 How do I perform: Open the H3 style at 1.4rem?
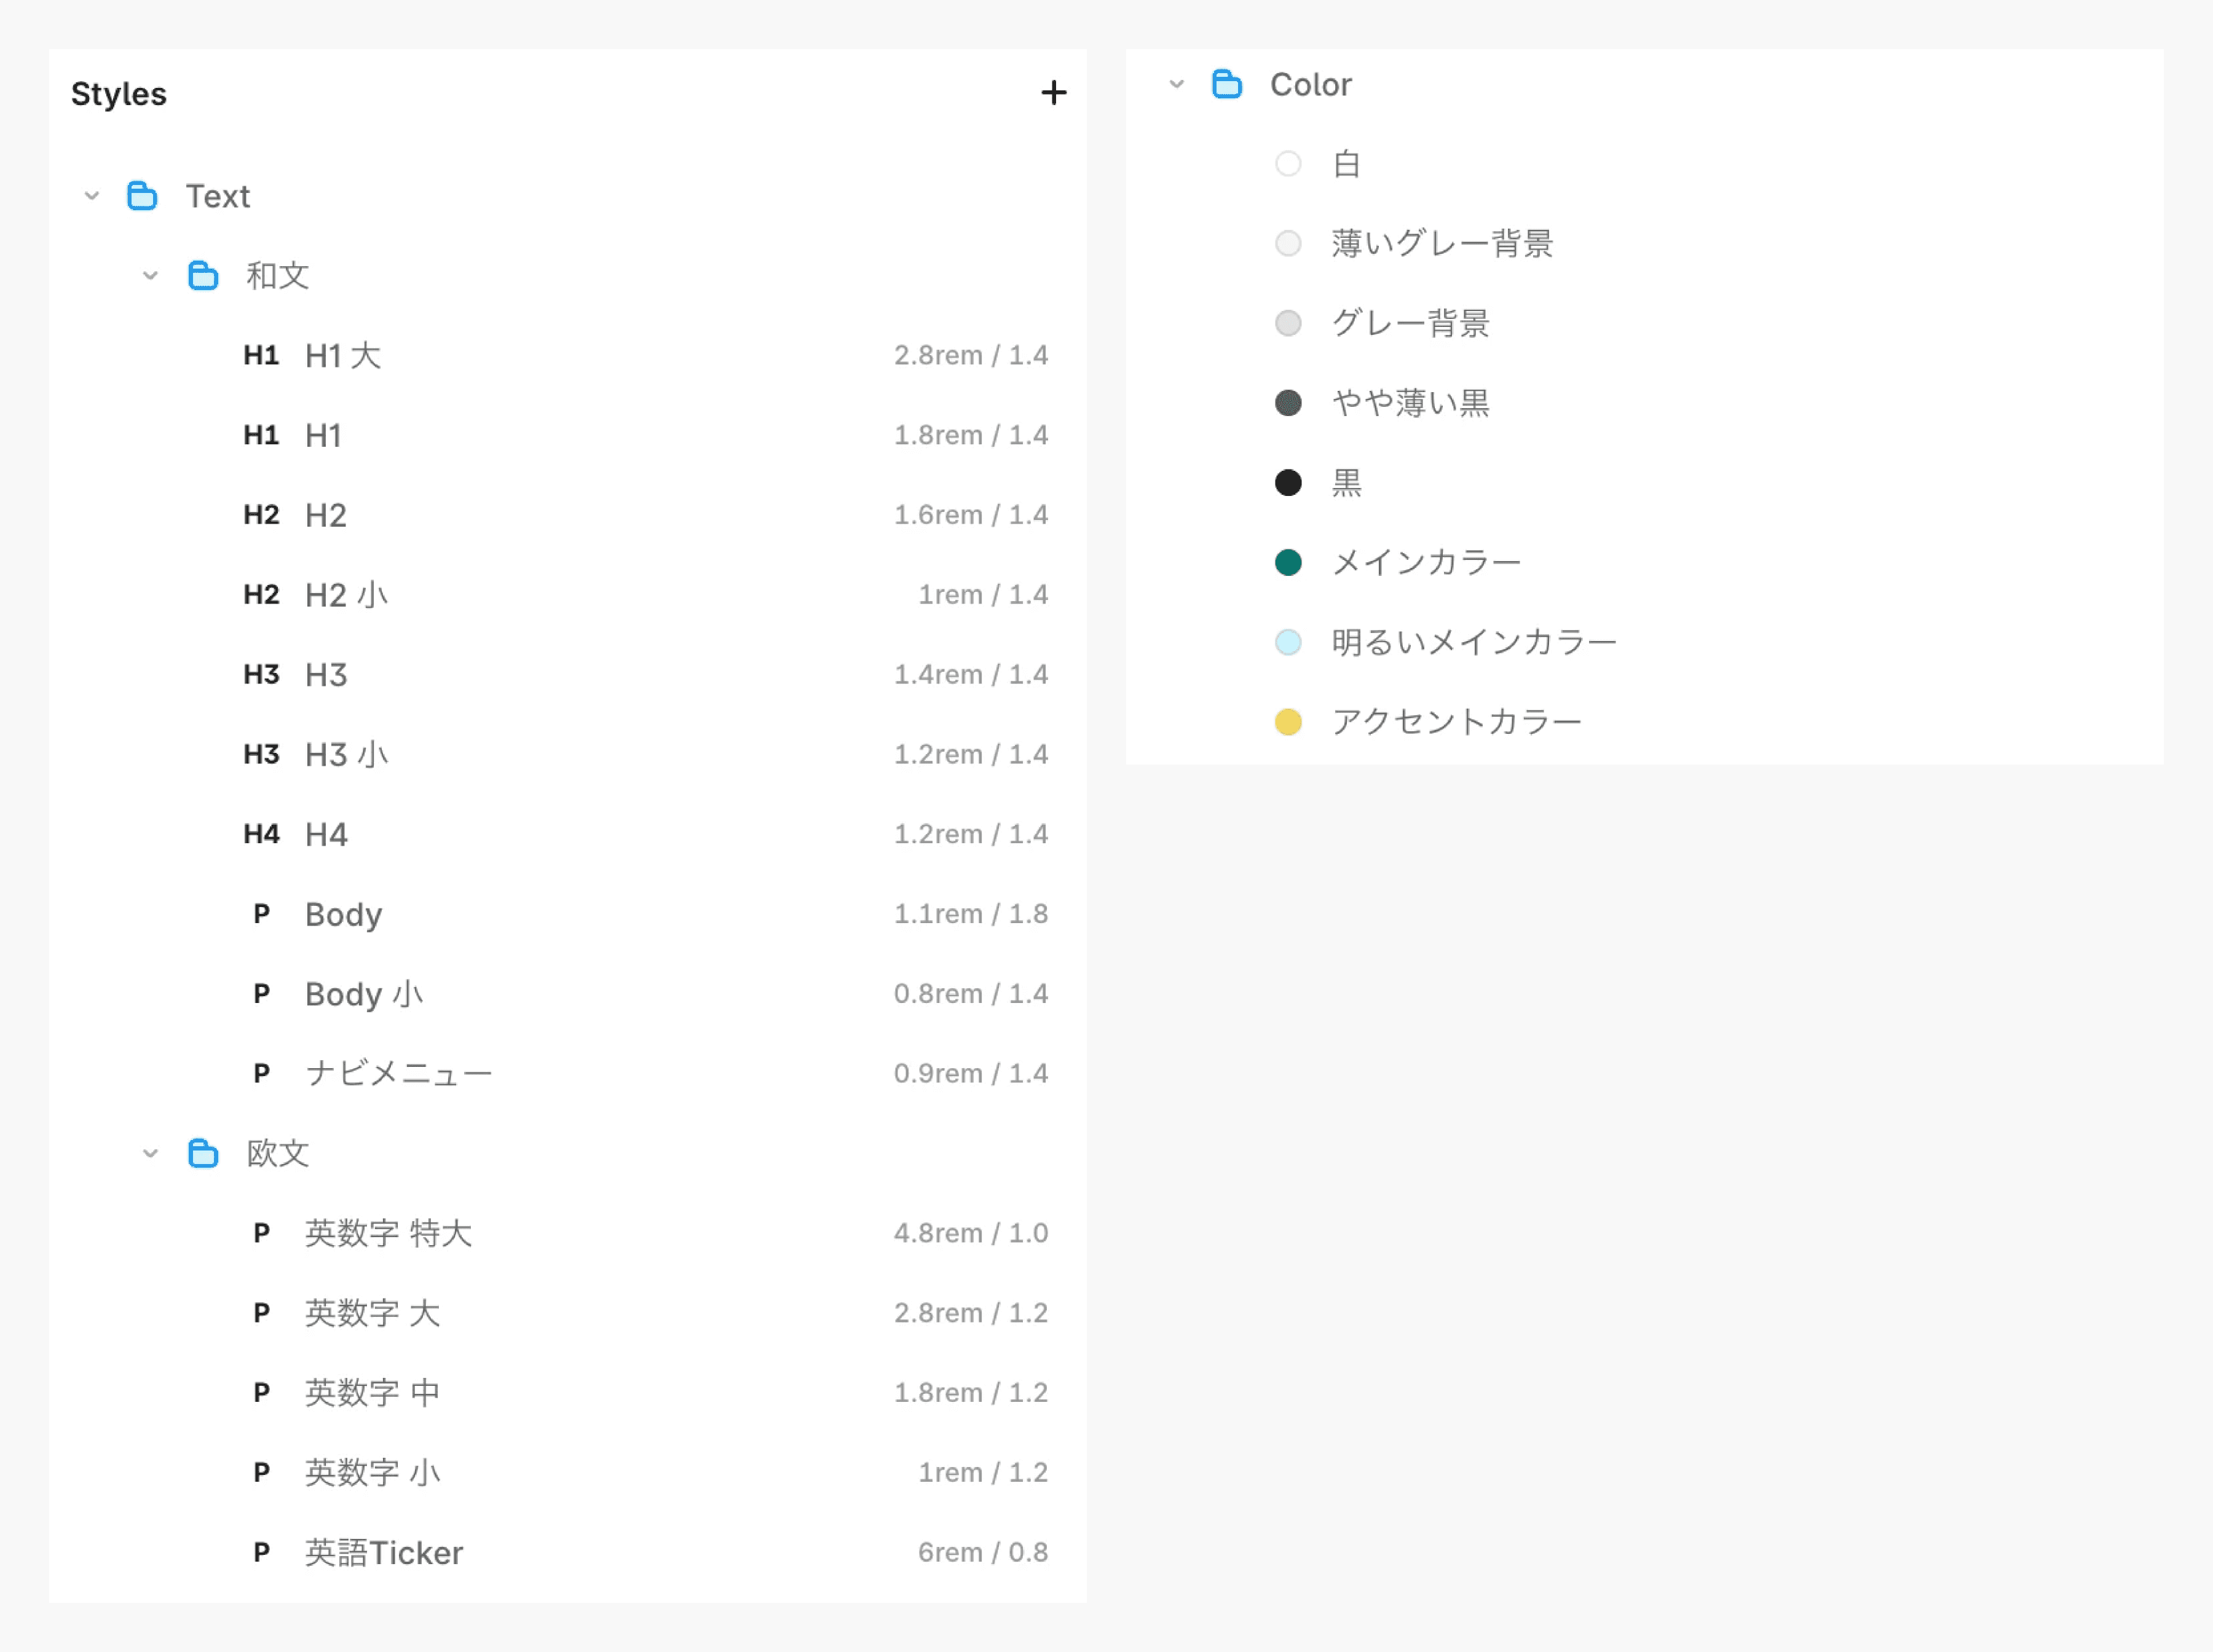coord(326,675)
